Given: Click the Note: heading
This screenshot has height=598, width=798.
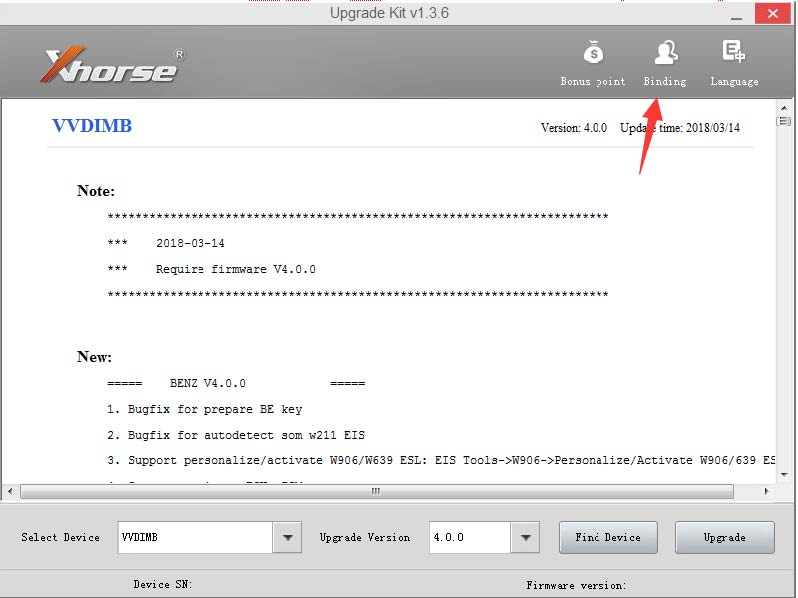Looking at the screenshot, I should (x=96, y=191).
